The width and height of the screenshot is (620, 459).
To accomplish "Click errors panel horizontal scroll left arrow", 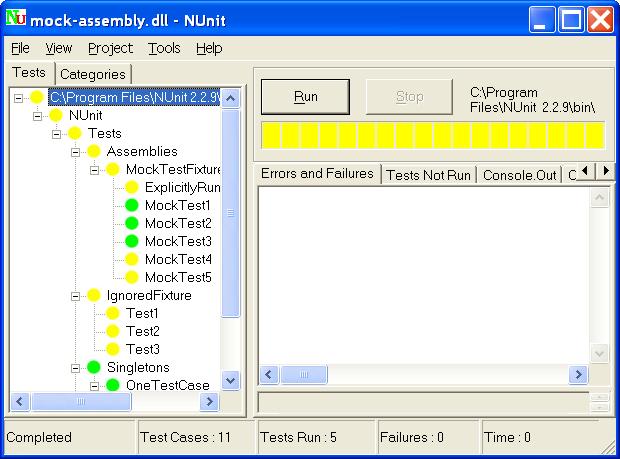I will (269, 374).
